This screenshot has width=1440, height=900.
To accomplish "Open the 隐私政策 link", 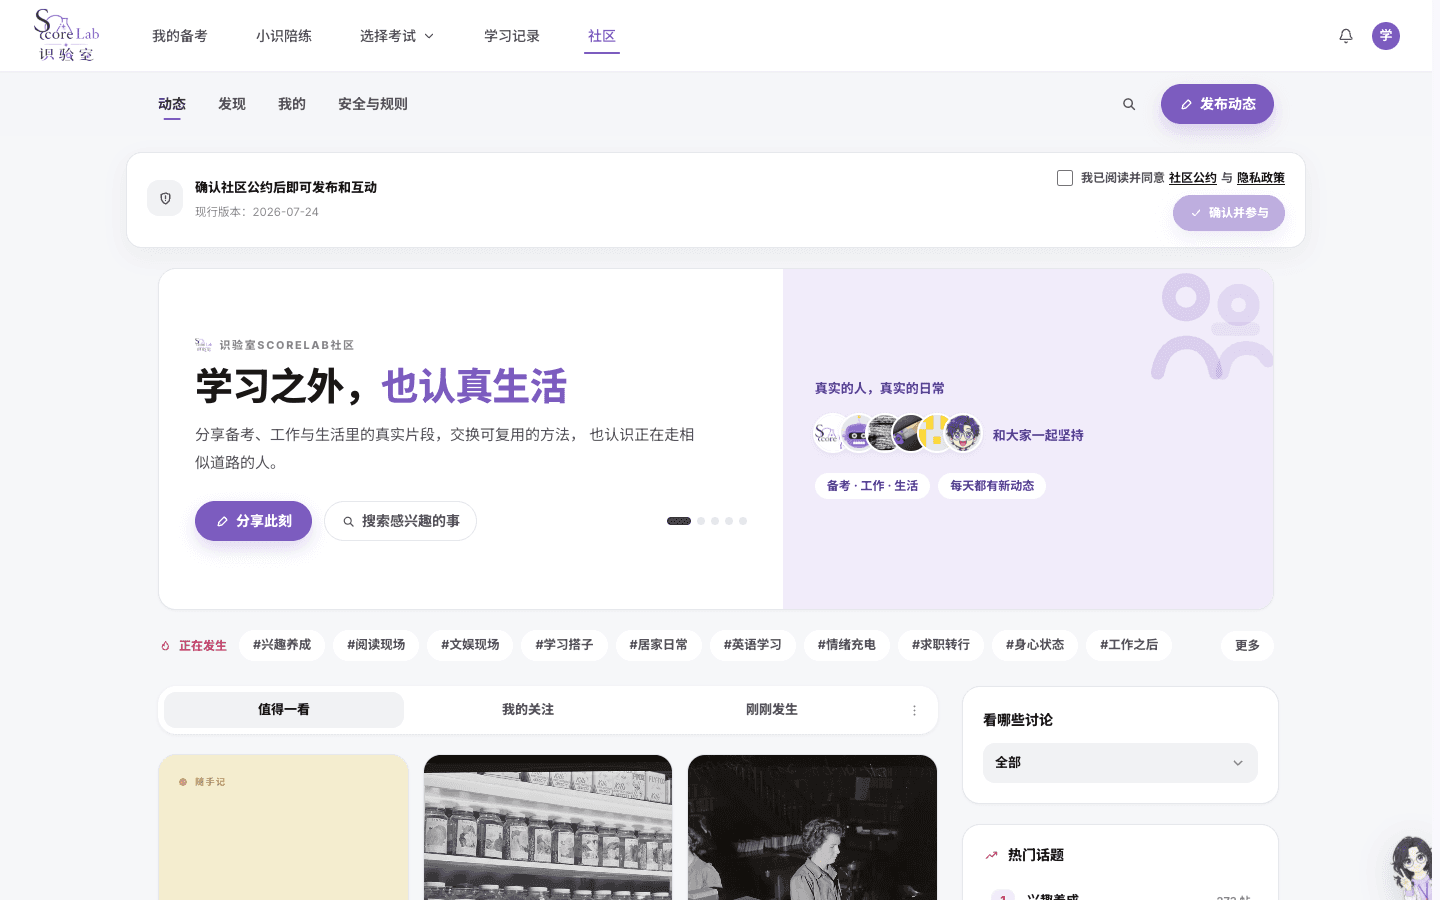I will 1261,178.
